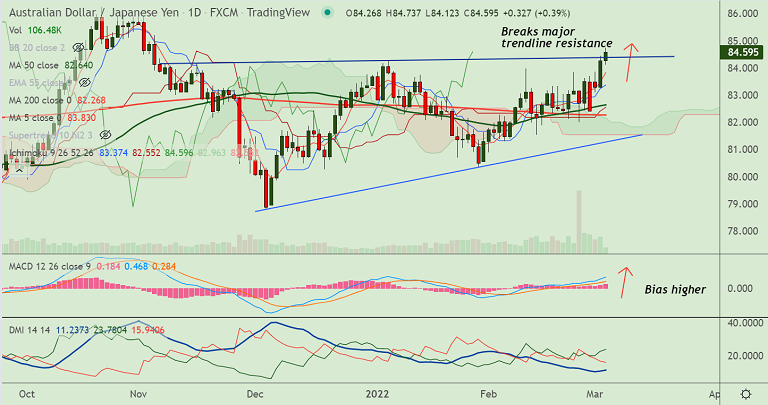
Task: Click the MACD histogram value 0.184
Action: (x=108, y=267)
